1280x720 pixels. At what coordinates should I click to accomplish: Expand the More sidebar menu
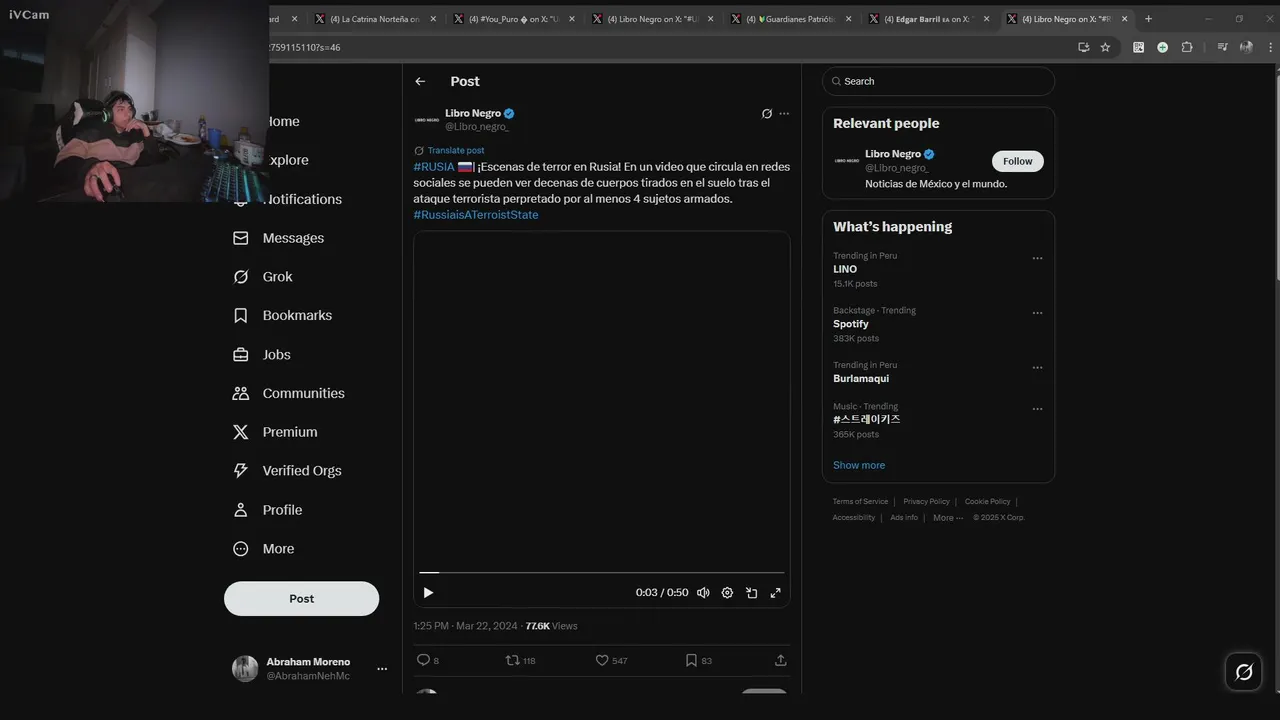[263, 549]
